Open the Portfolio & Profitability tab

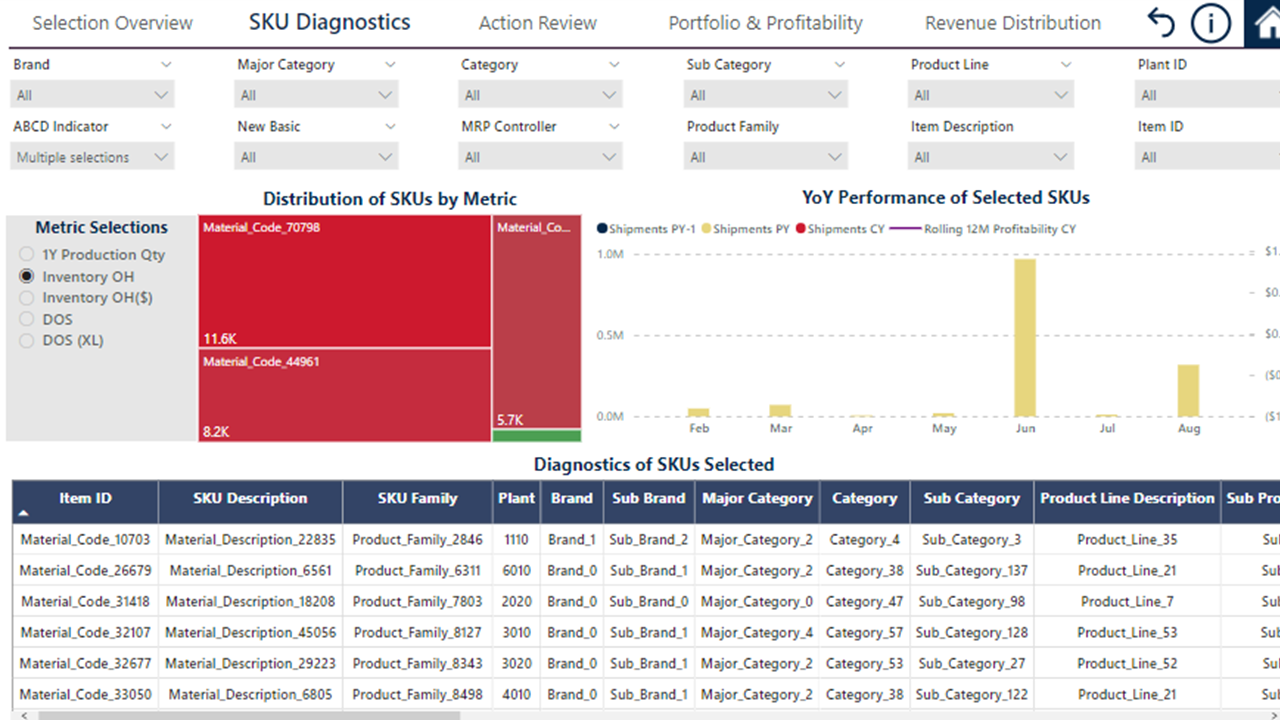pos(766,23)
